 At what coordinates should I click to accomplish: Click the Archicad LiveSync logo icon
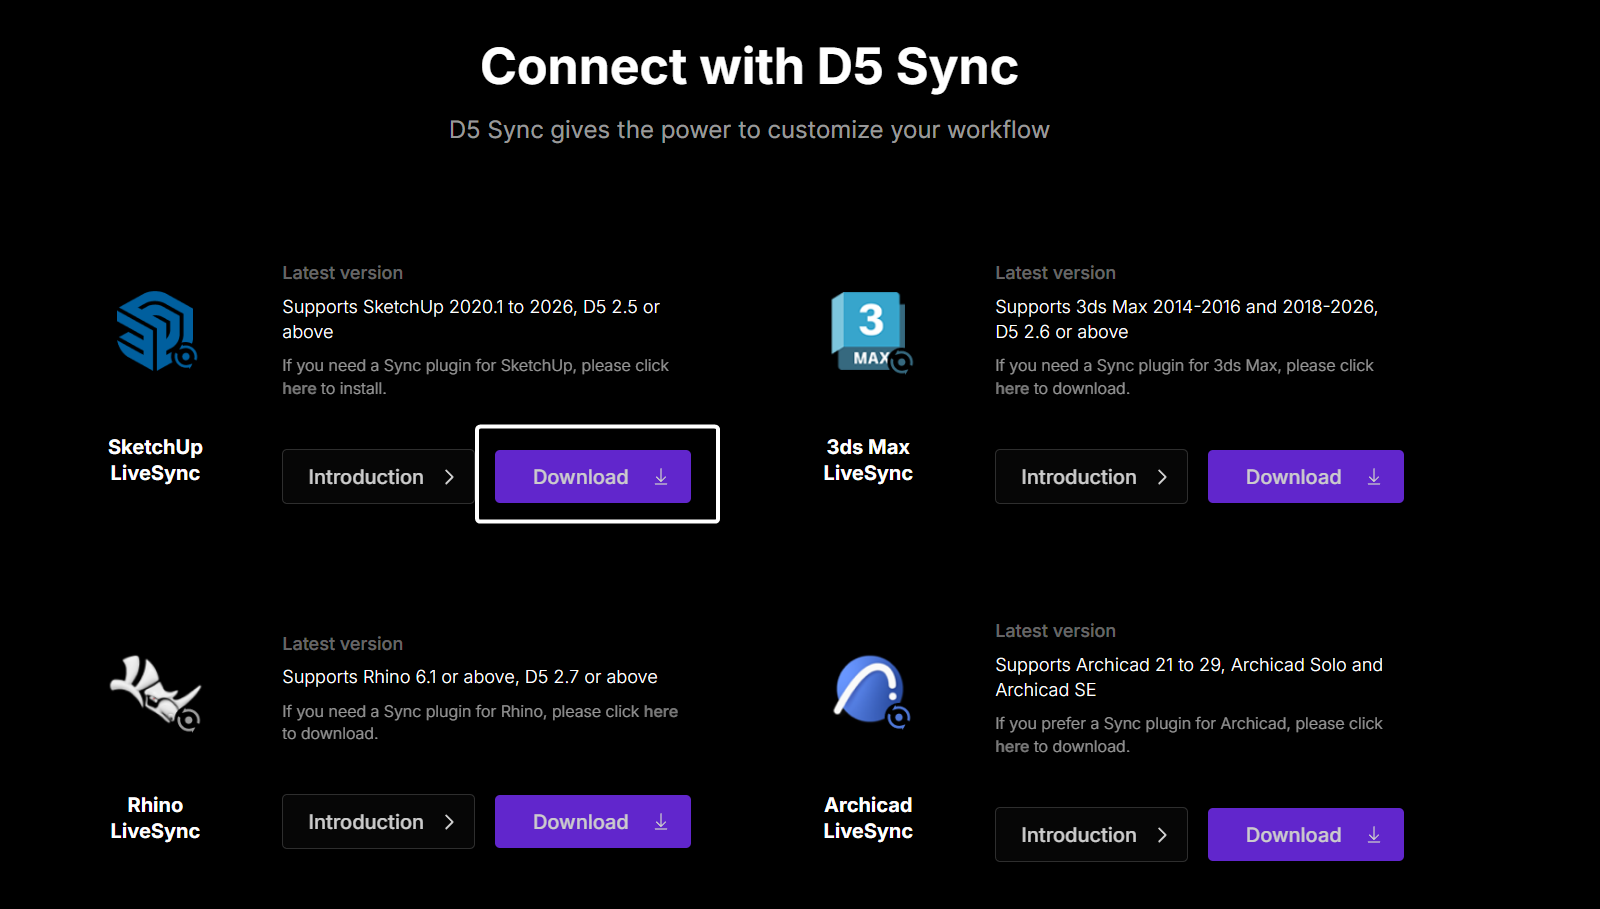871,691
